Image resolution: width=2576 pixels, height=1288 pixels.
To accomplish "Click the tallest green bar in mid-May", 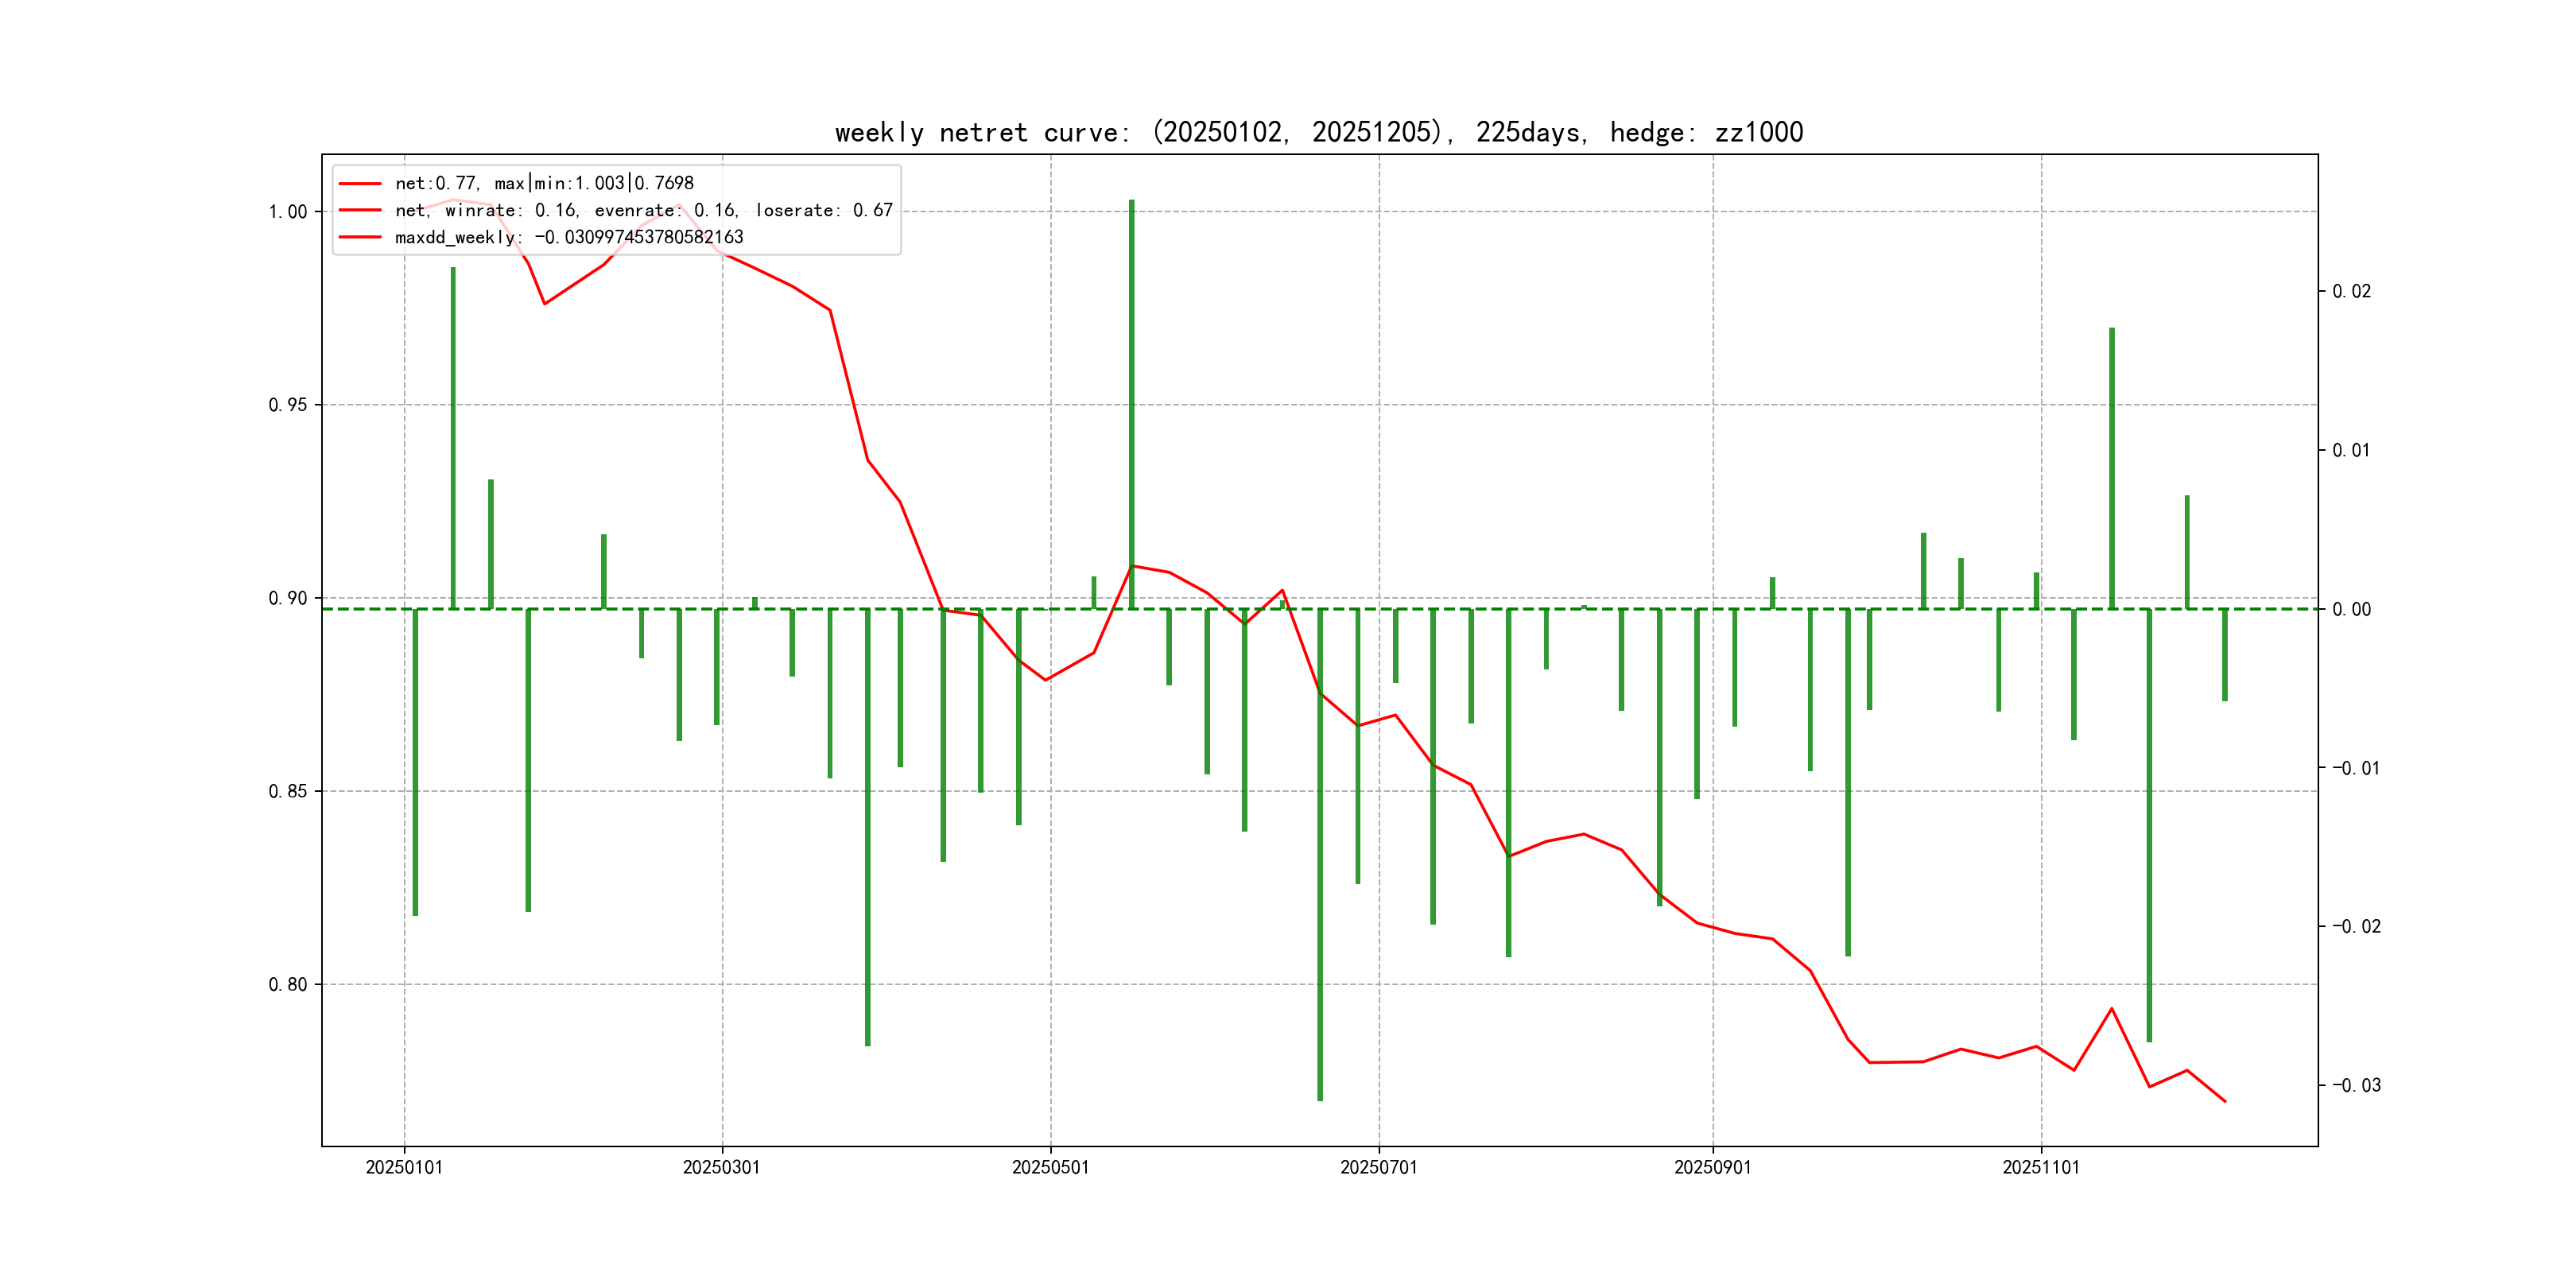I will click(1131, 400).
